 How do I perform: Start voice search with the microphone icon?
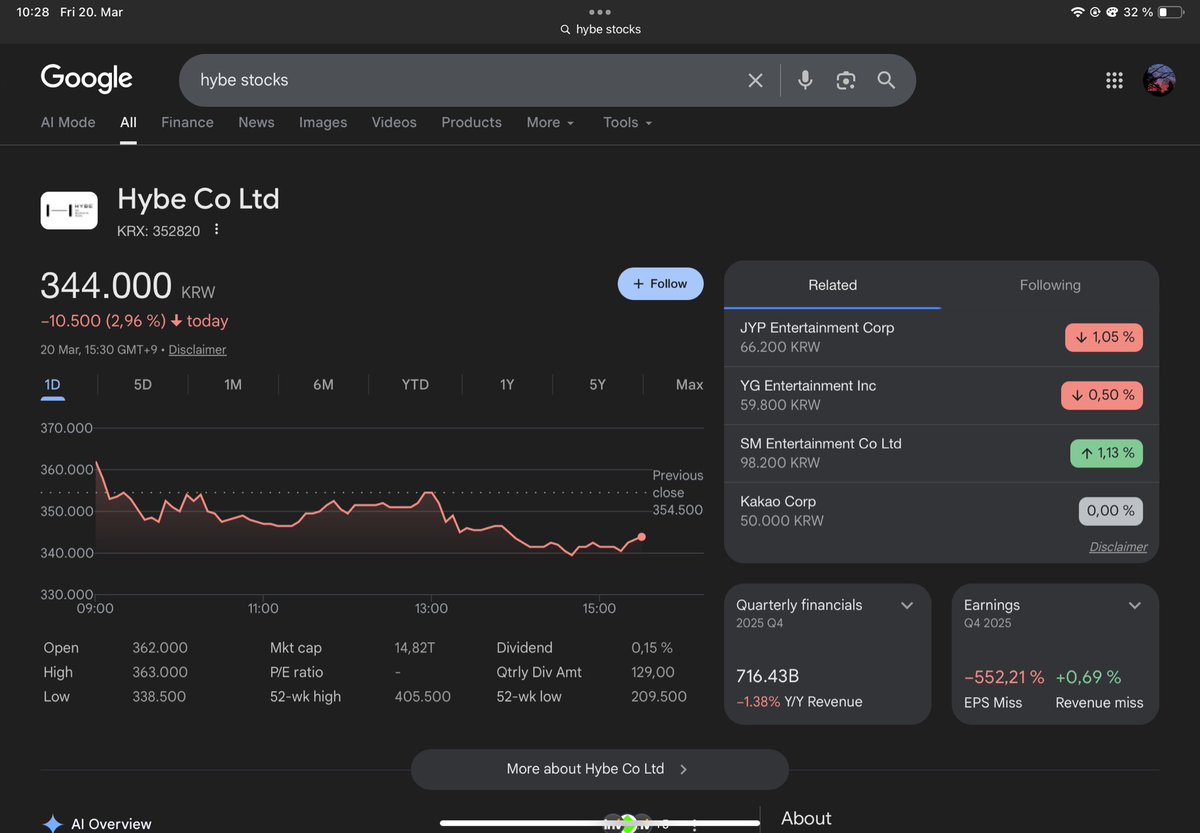(x=805, y=80)
